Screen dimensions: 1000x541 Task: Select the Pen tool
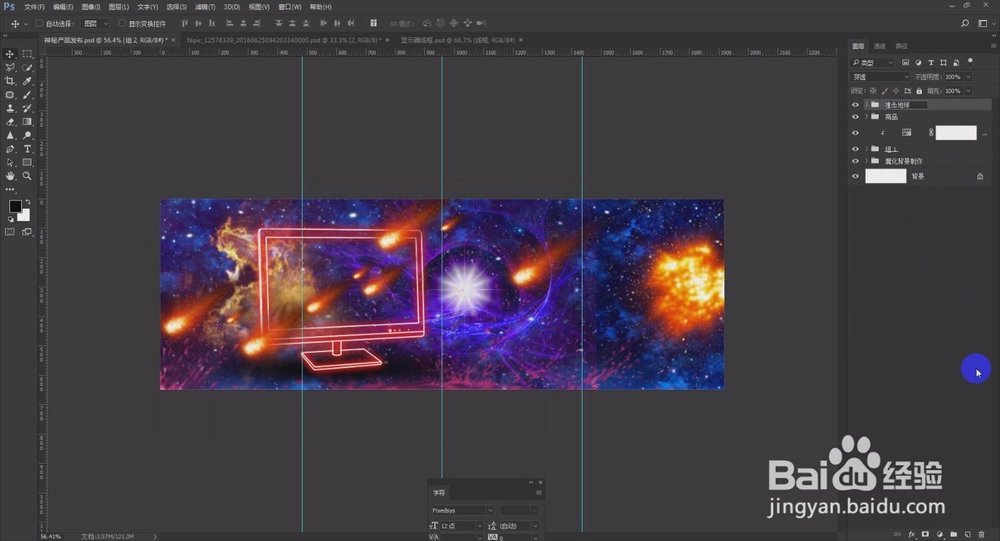[10, 149]
